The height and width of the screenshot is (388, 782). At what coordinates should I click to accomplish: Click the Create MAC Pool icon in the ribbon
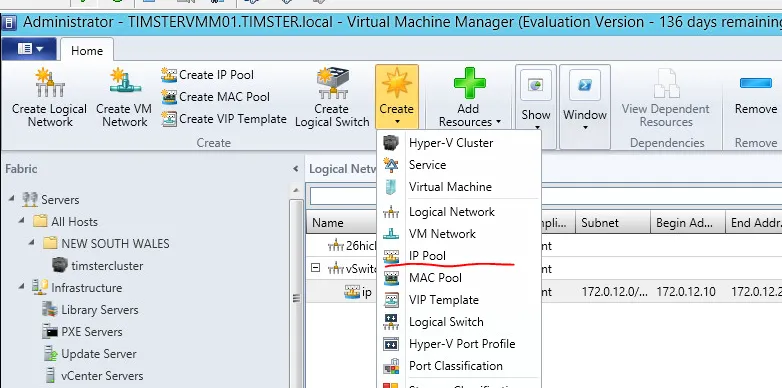coord(169,97)
